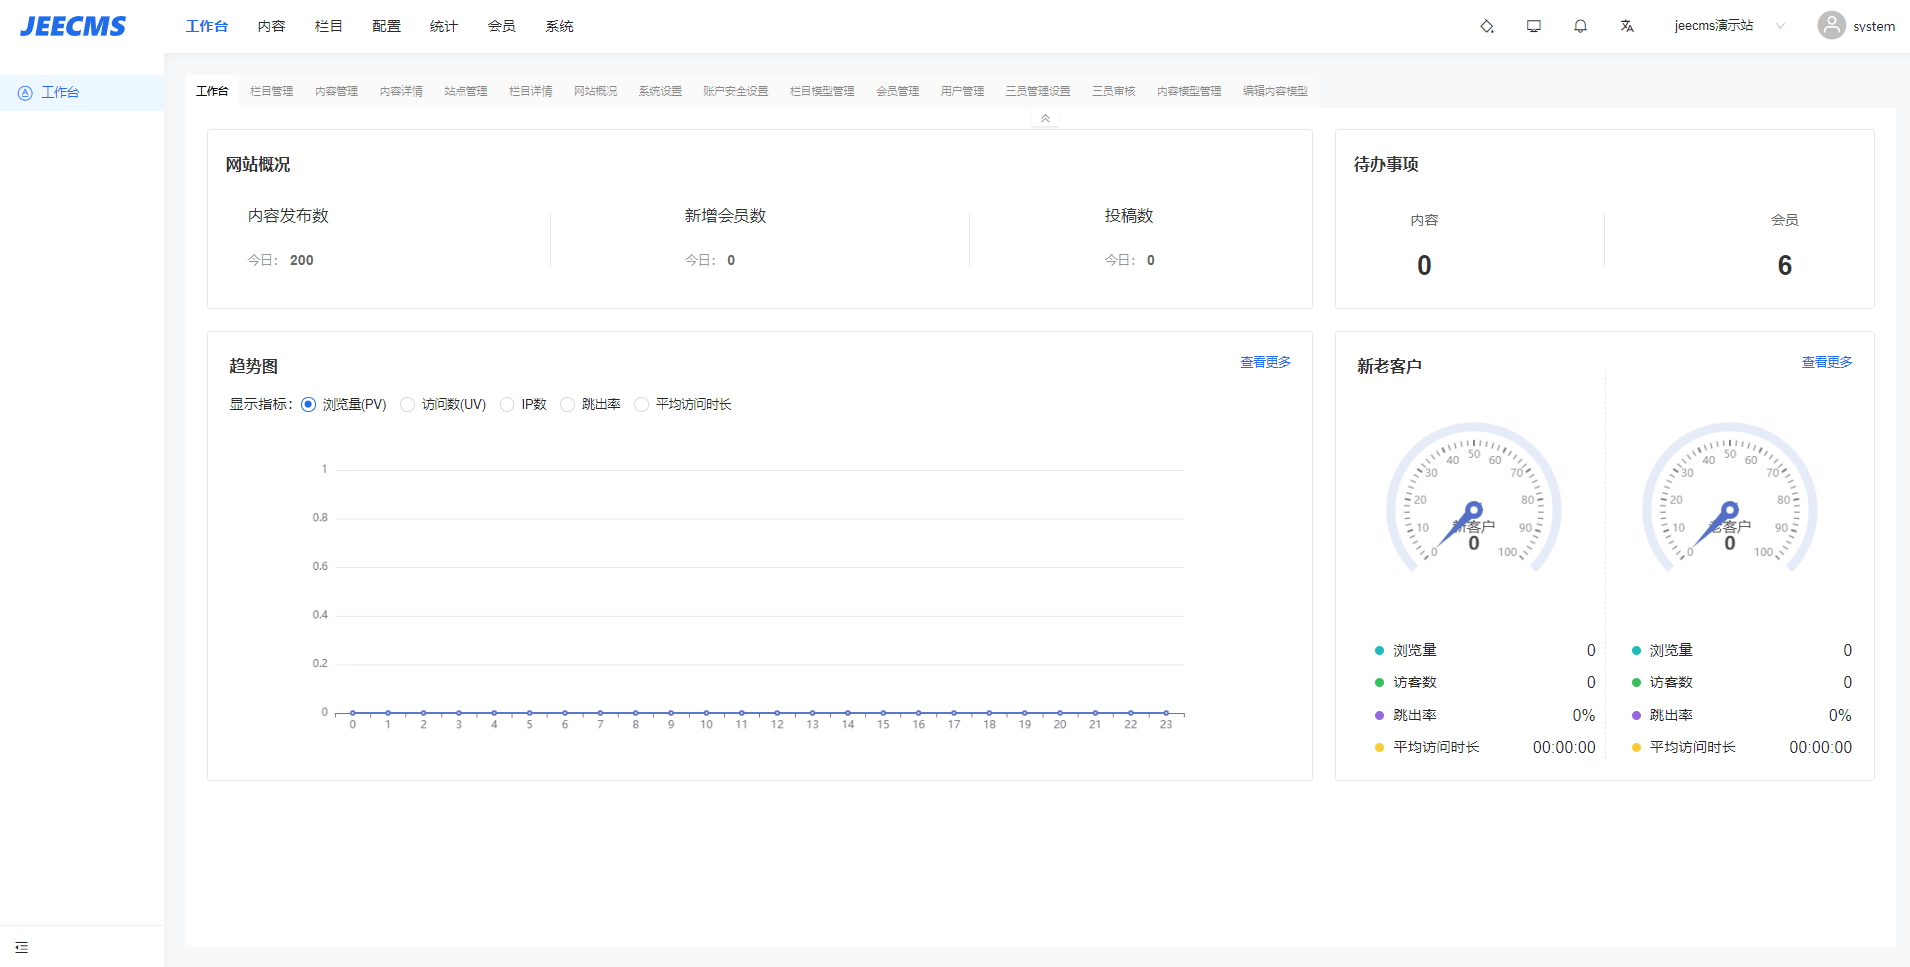Expand the jeecms演示站 site dropdown

[x=1780, y=26]
